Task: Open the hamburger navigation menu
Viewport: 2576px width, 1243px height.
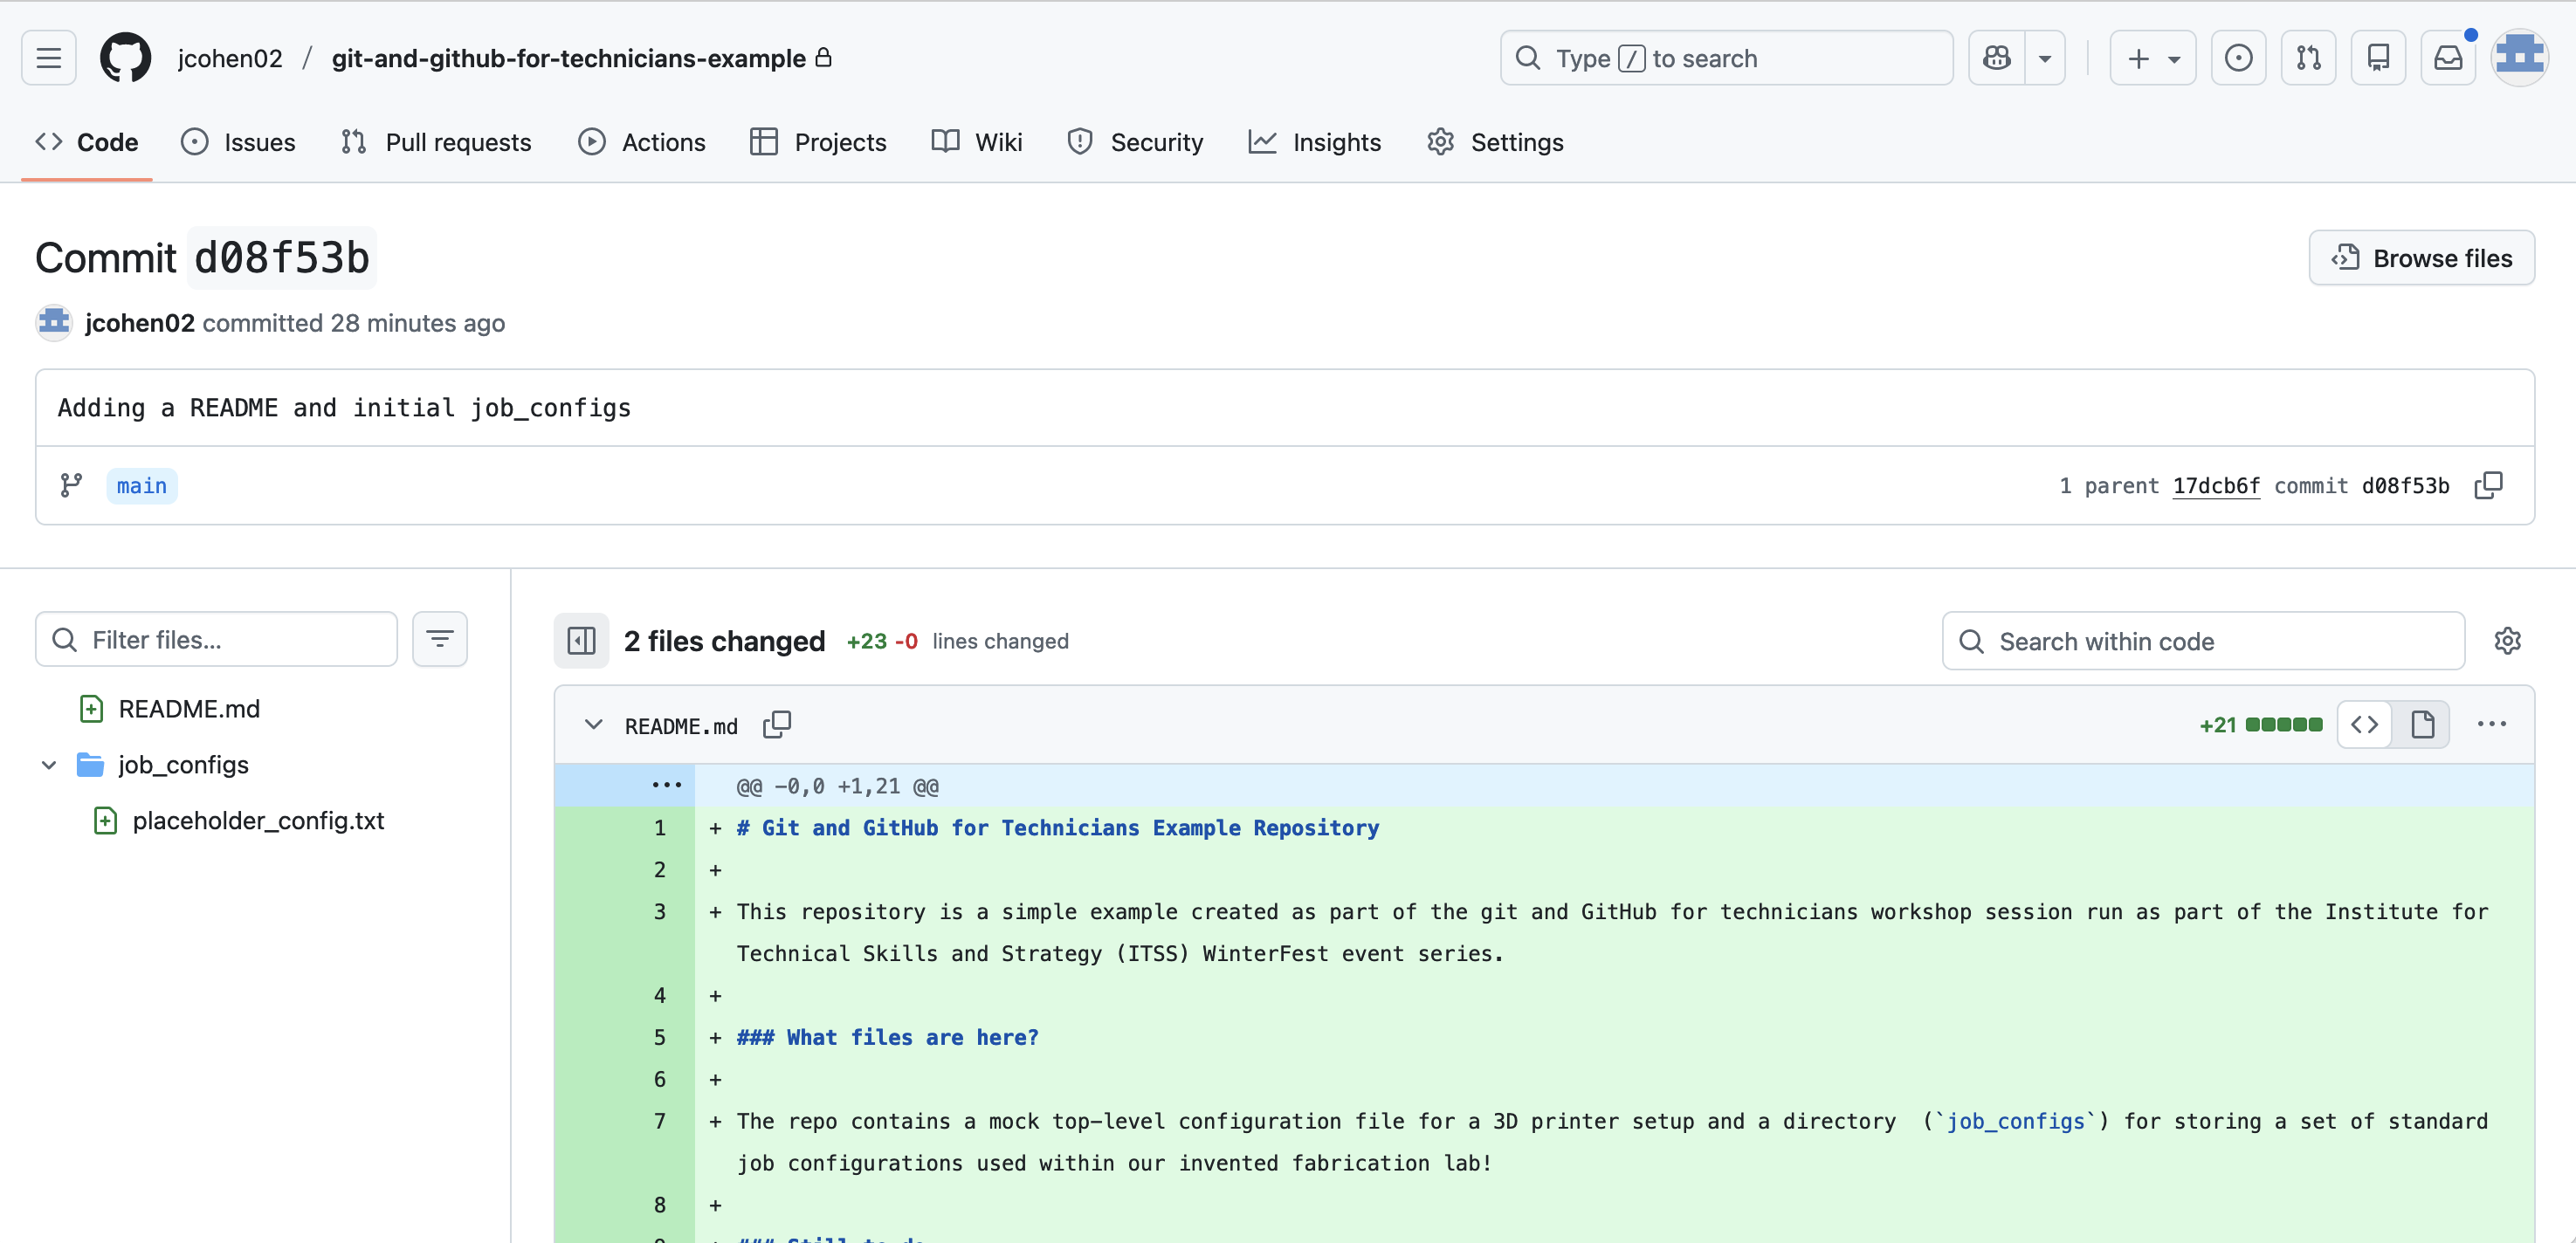Action: coord(48,57)
